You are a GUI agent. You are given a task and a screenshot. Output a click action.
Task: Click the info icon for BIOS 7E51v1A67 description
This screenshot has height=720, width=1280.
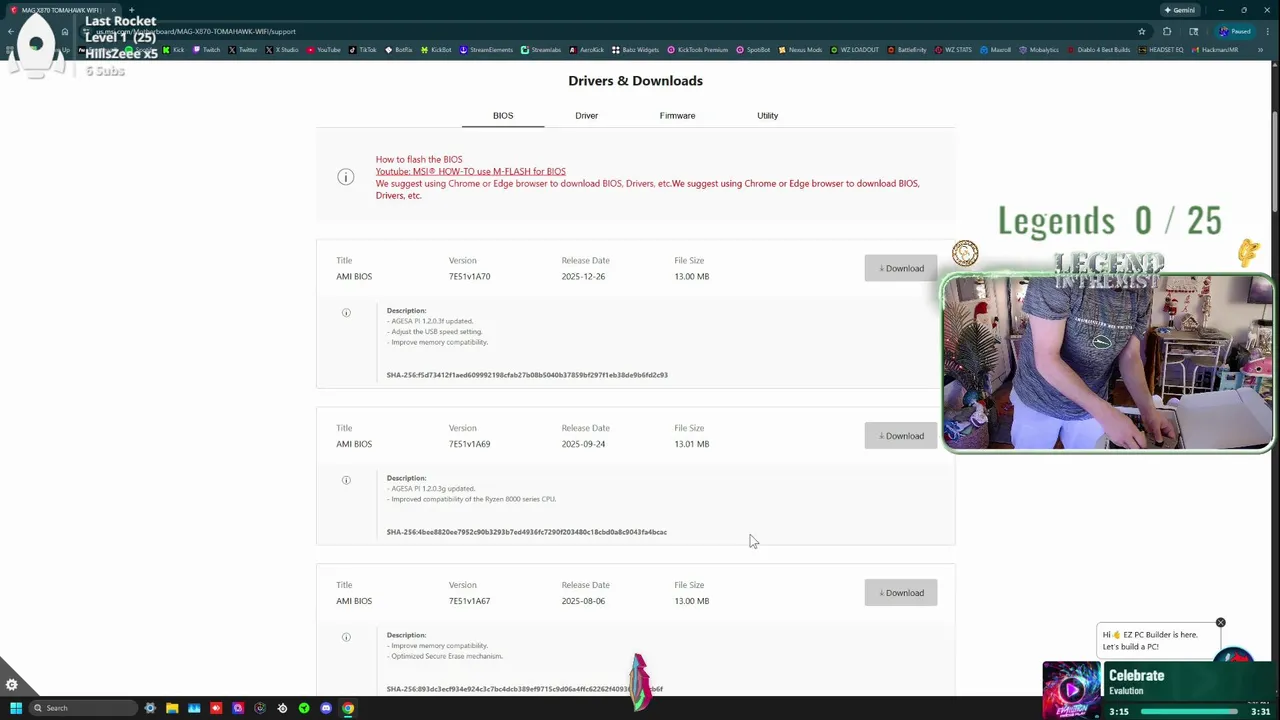tap(346, 637)
